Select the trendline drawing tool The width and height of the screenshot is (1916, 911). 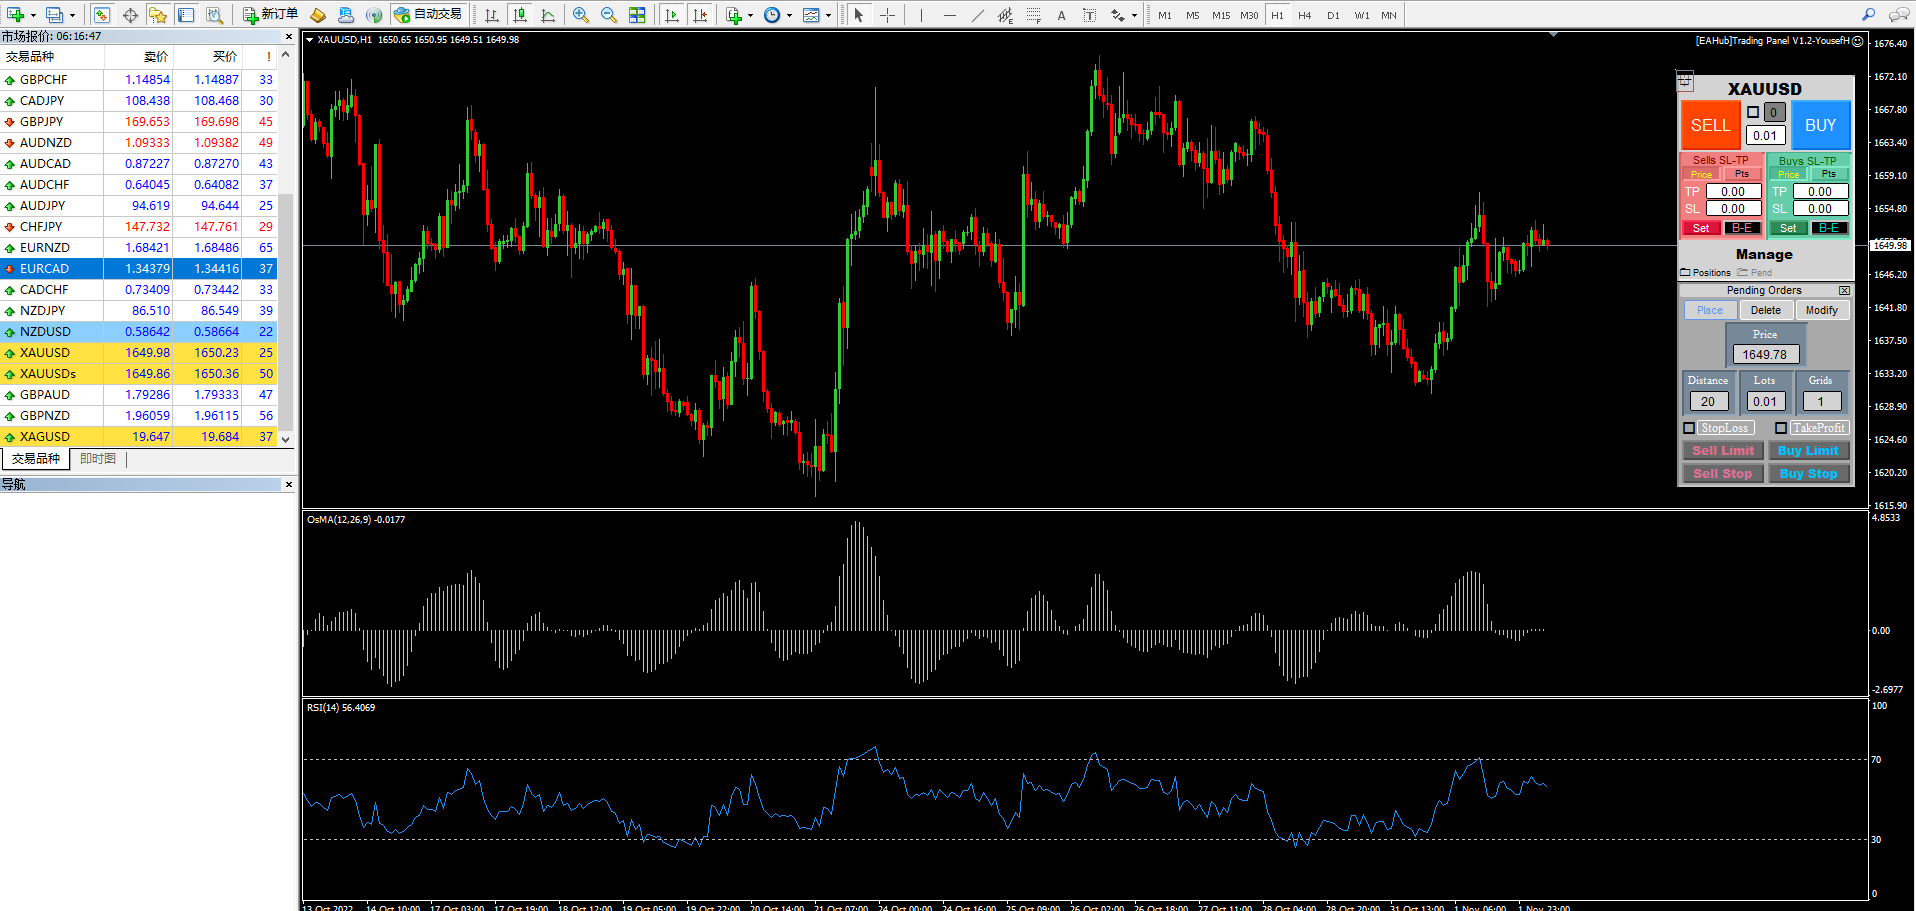(x=977, y=15)
